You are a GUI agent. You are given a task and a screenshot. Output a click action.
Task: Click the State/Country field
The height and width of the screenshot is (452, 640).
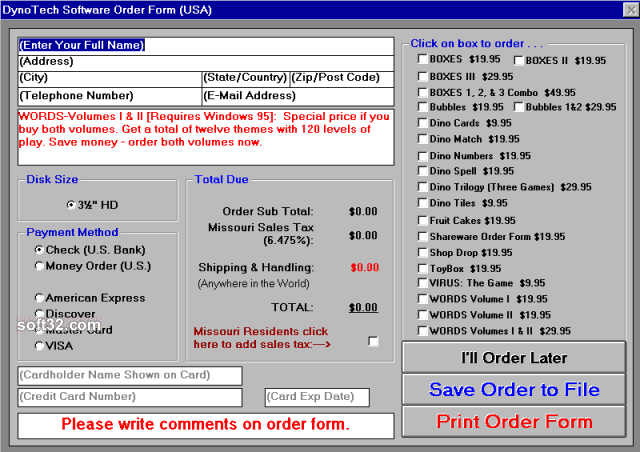point(246,78)
